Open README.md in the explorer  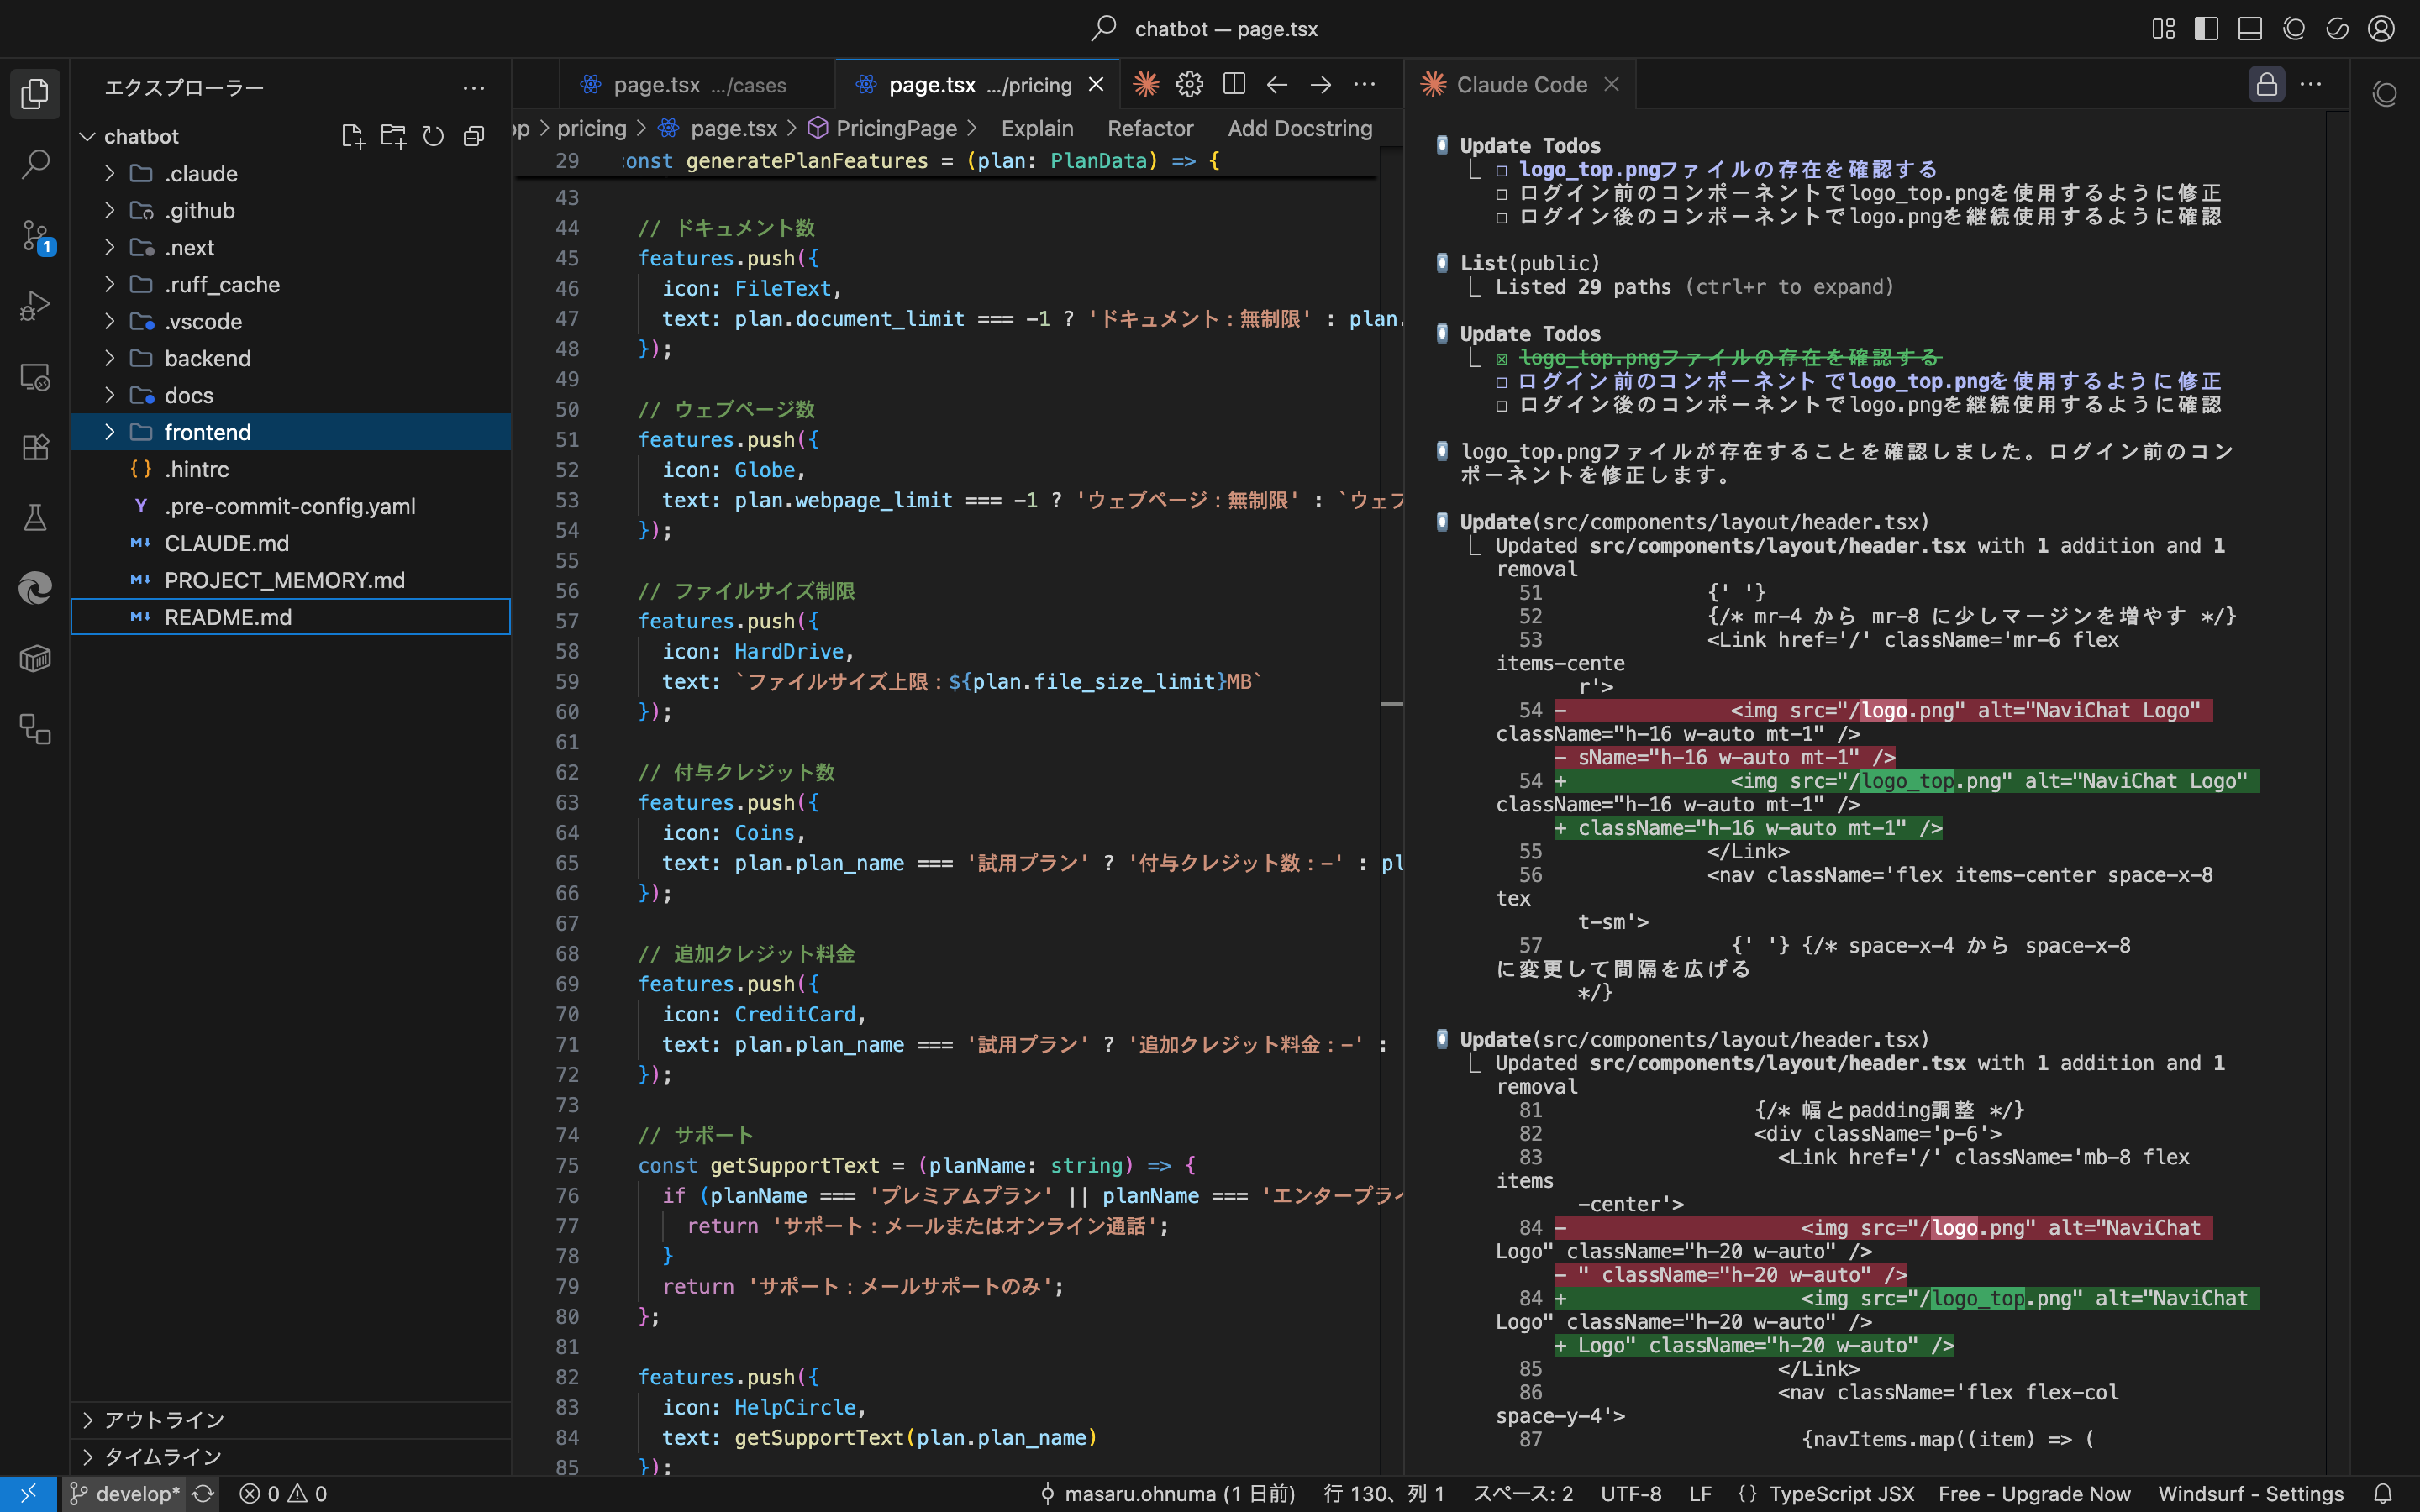pyautogui.click(x=291, y=617)
